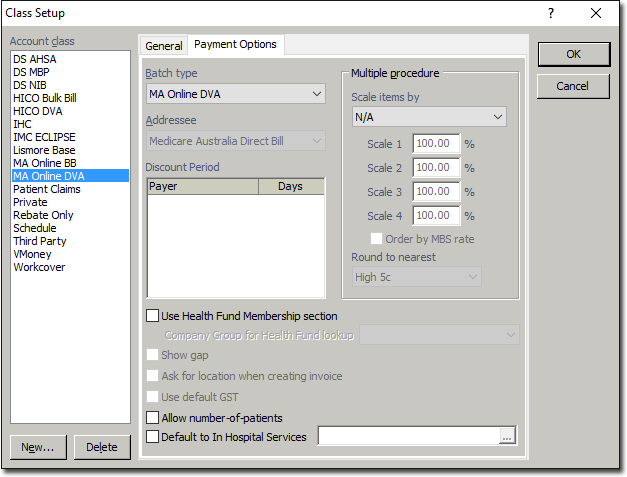Image resolution: width=627 pixels, height=477 pixels.
Task: Click the Default In Hospital Services text field
Action: pyautogui.click(x=408, y=436)
